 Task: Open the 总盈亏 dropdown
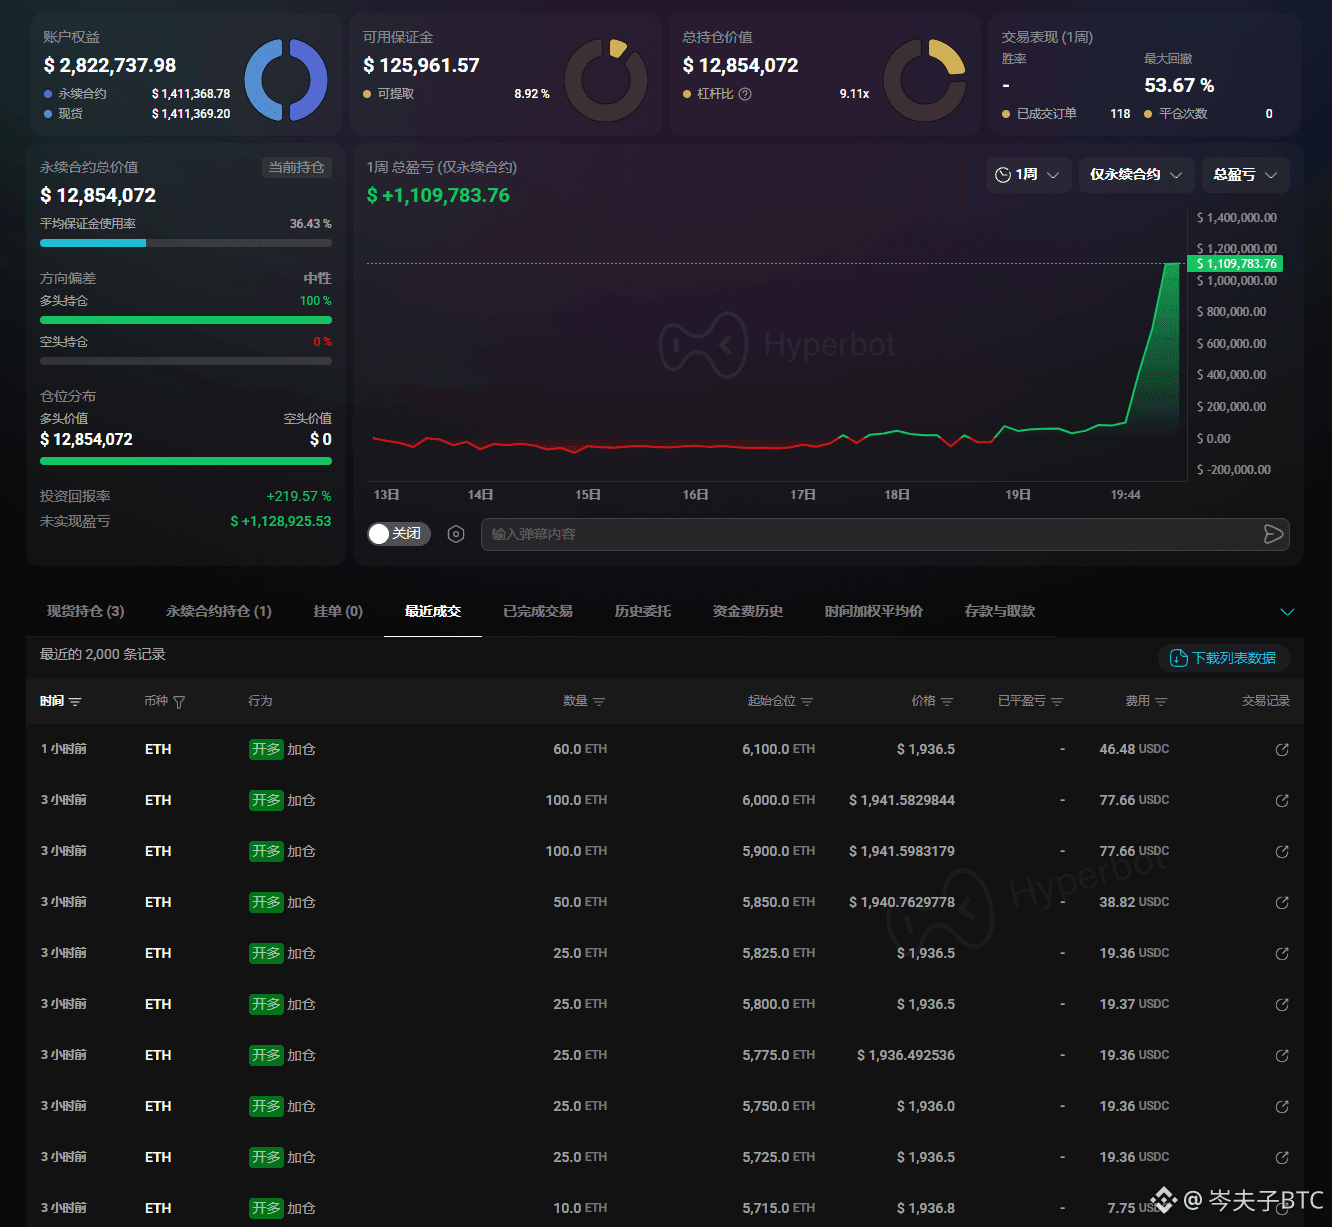(1245, 175)
